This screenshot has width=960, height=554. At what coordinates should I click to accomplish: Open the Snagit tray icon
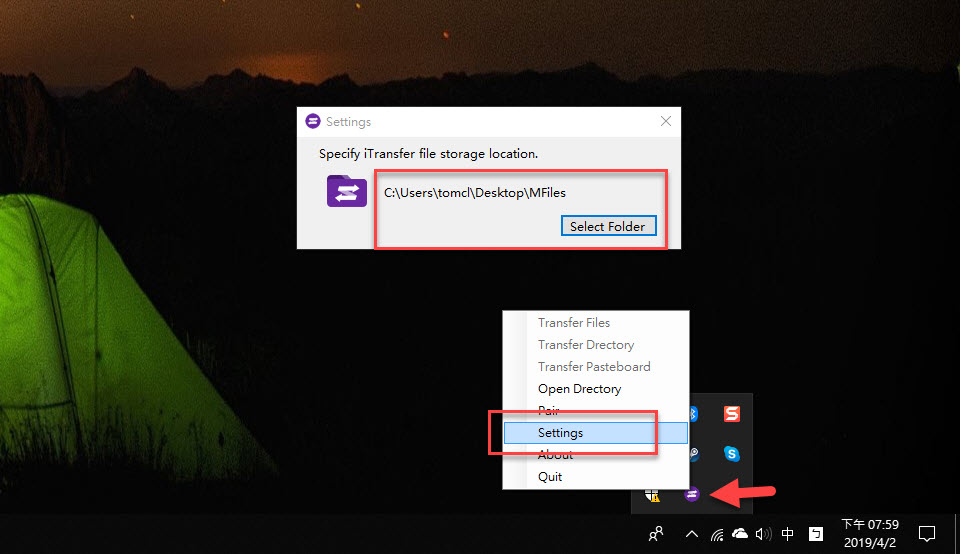732,414
